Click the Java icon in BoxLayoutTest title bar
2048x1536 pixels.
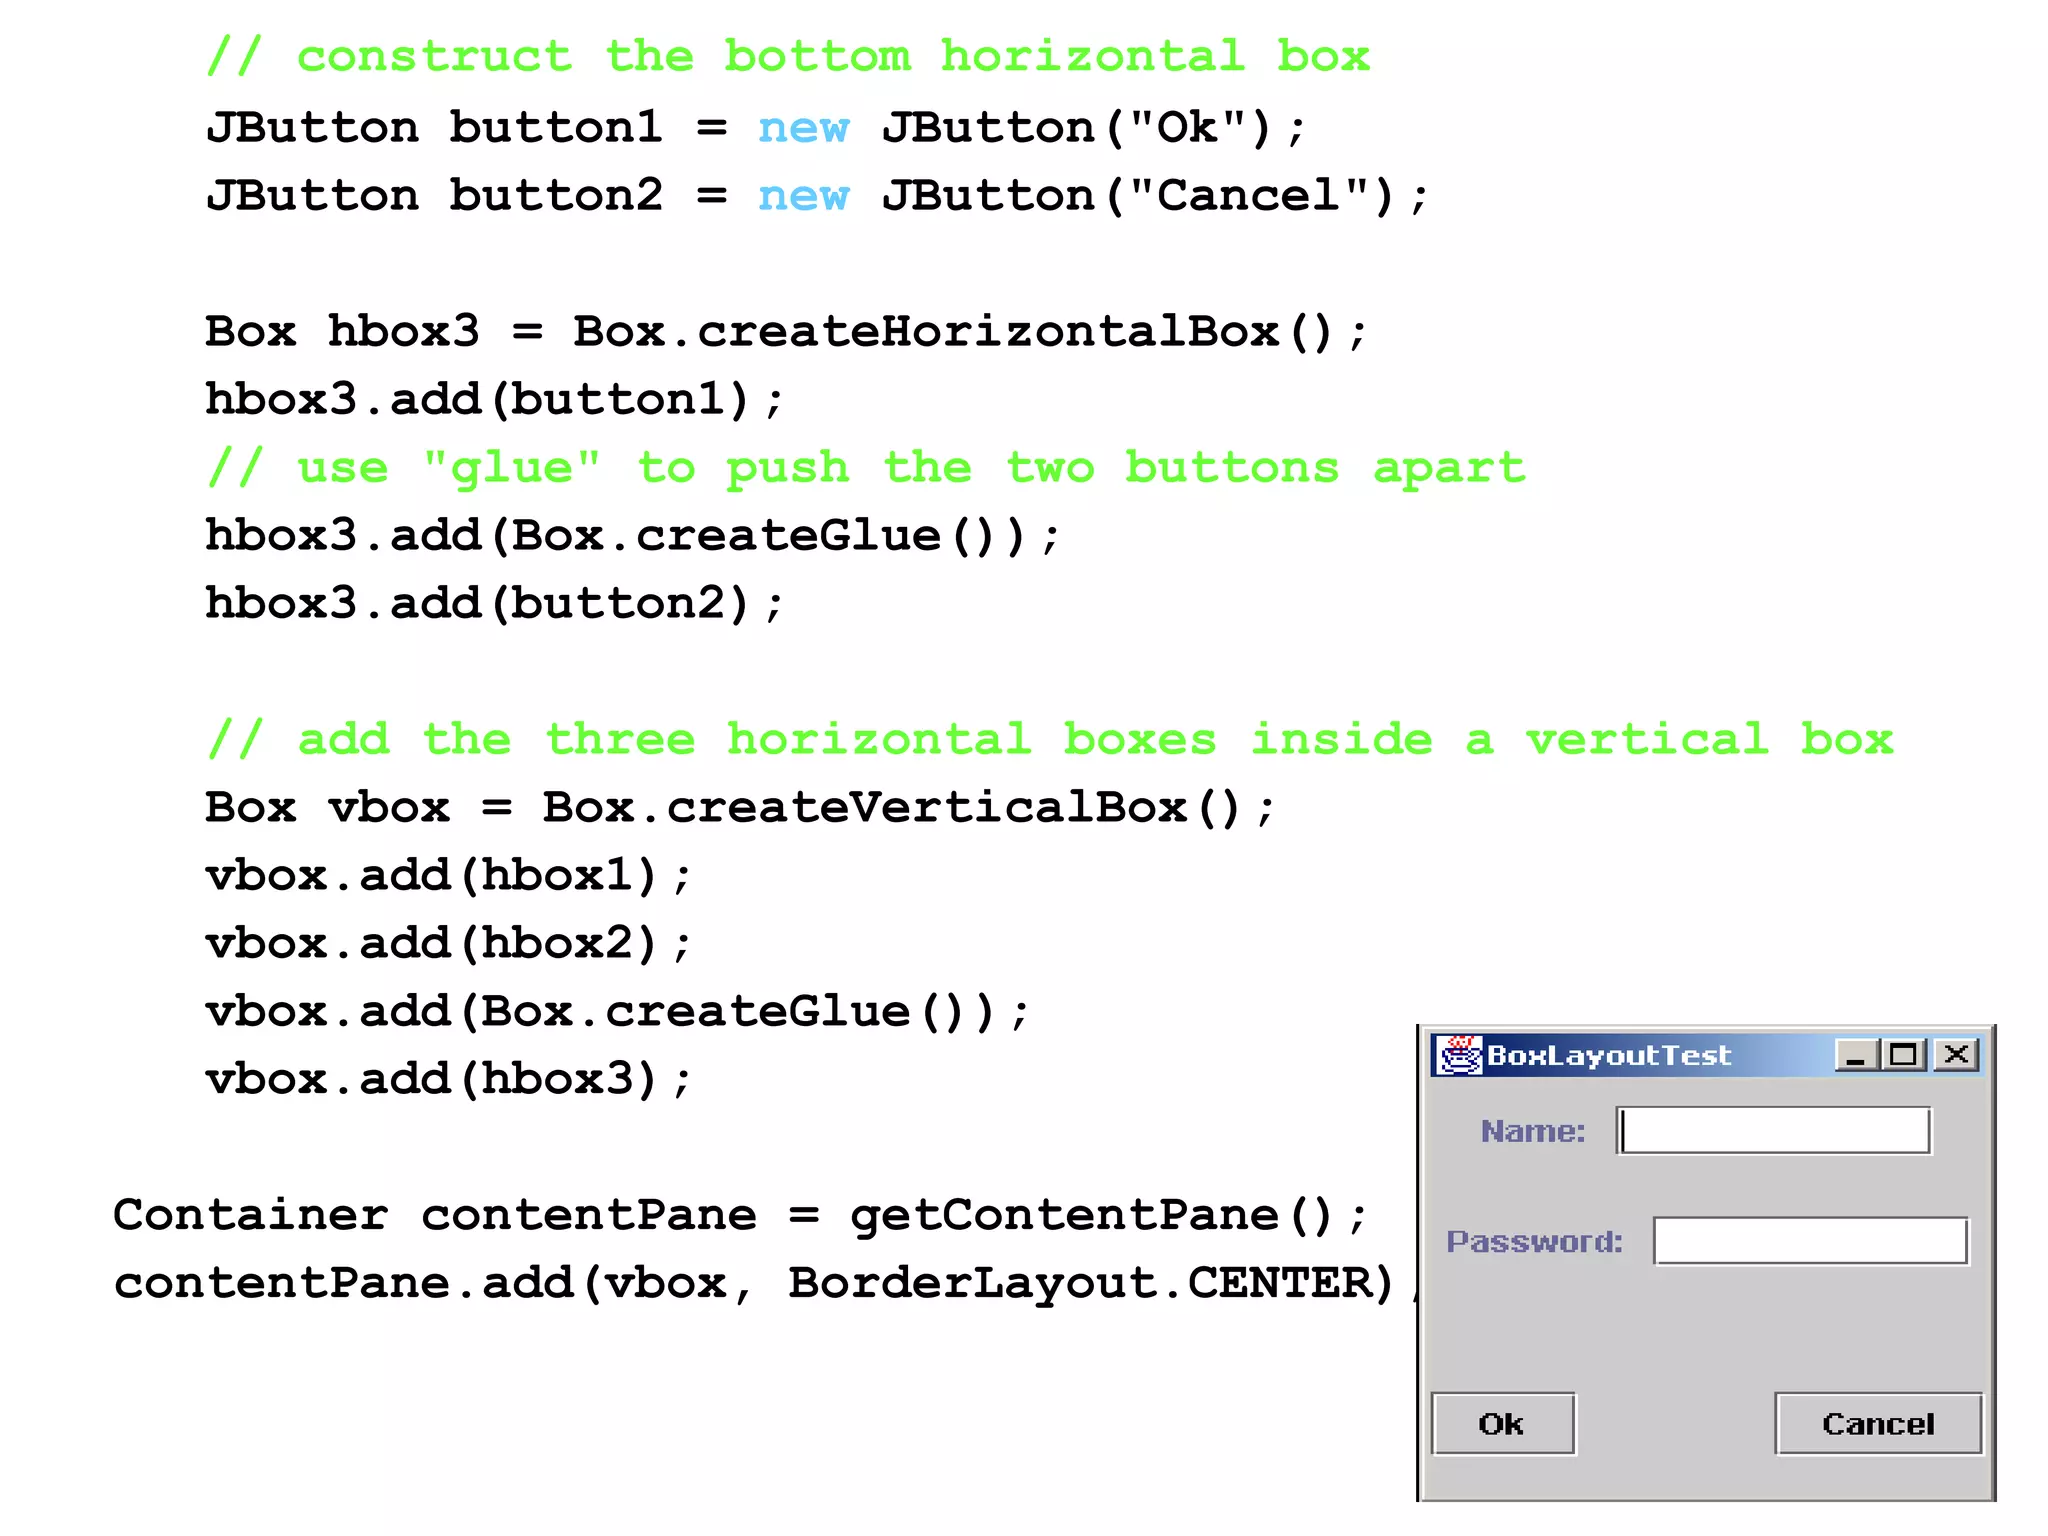coord(1459,1055)
